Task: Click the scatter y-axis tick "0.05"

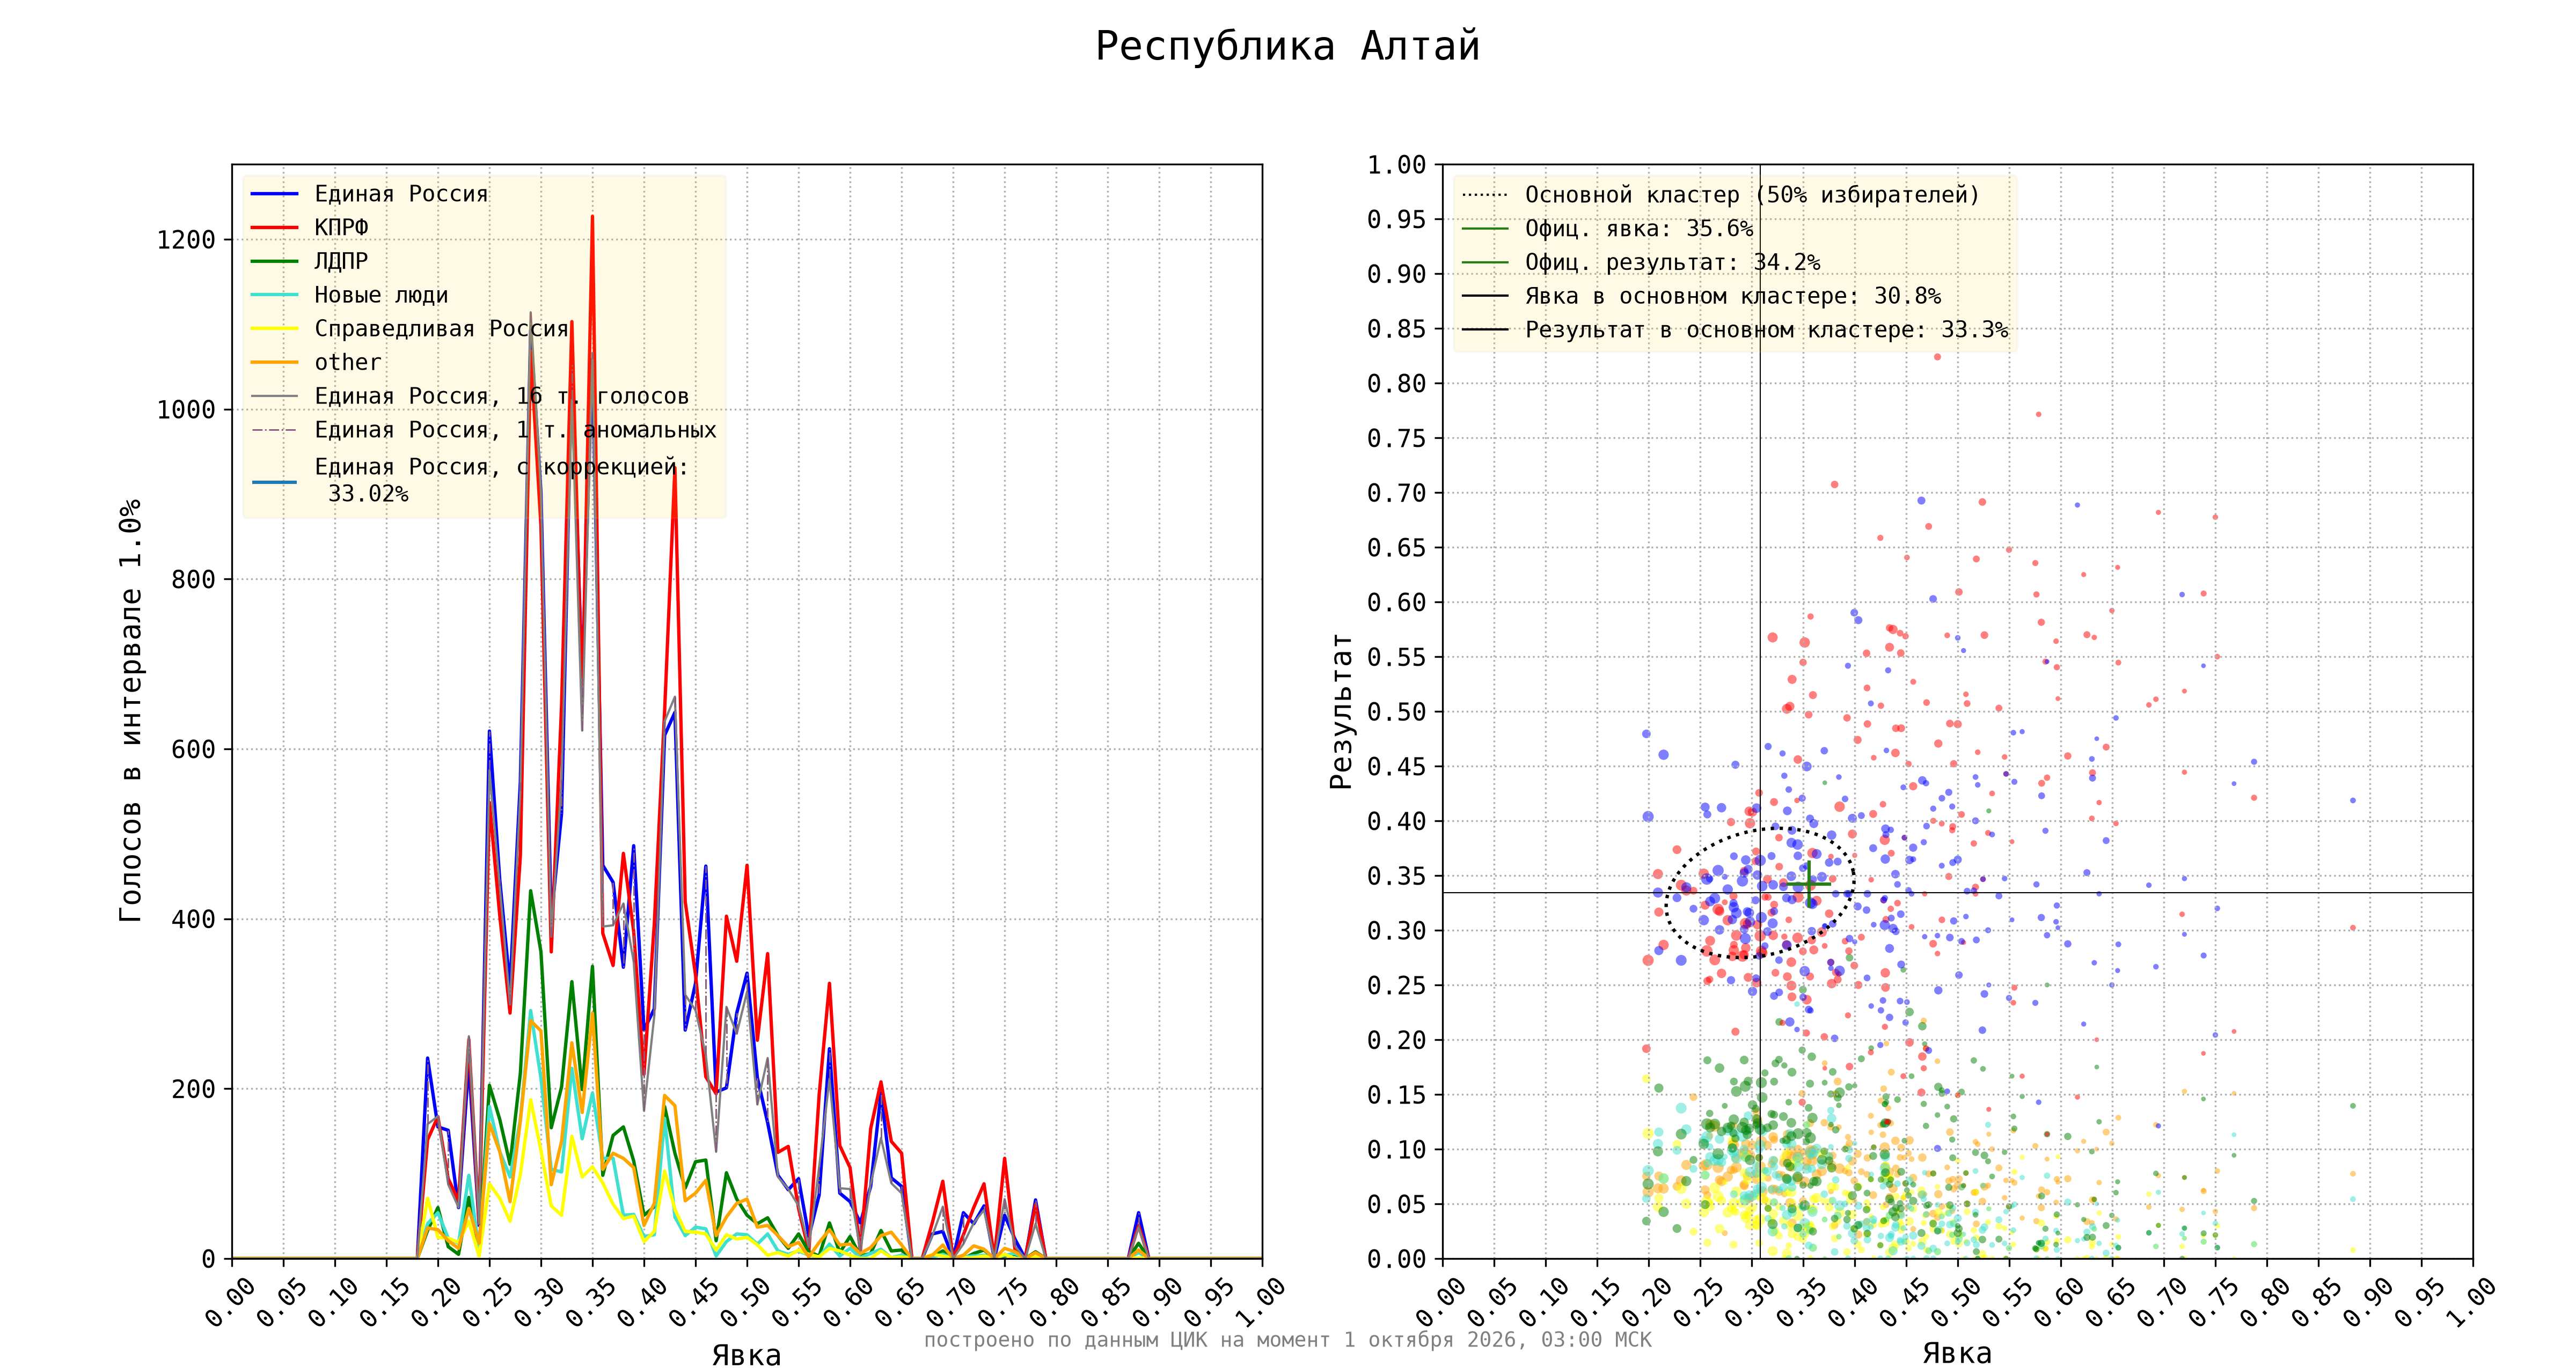Action: pyautogui.click(x=1397, y=1204)
